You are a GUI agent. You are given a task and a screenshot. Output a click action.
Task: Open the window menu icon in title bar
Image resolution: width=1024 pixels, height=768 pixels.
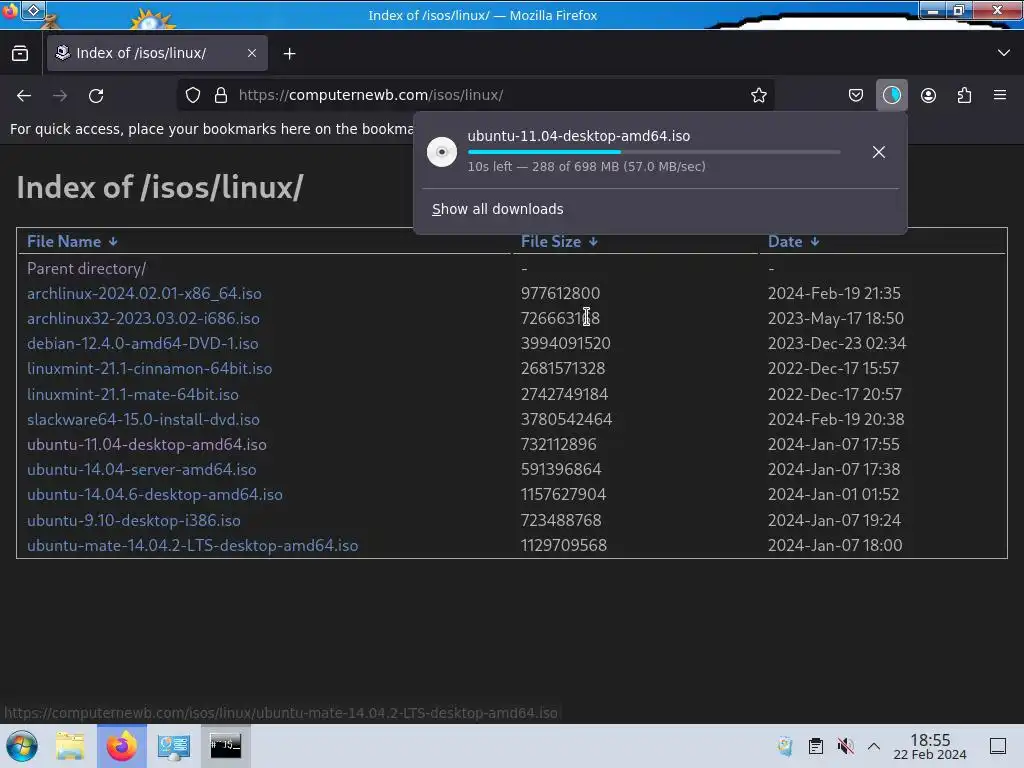tap(9, 11)
